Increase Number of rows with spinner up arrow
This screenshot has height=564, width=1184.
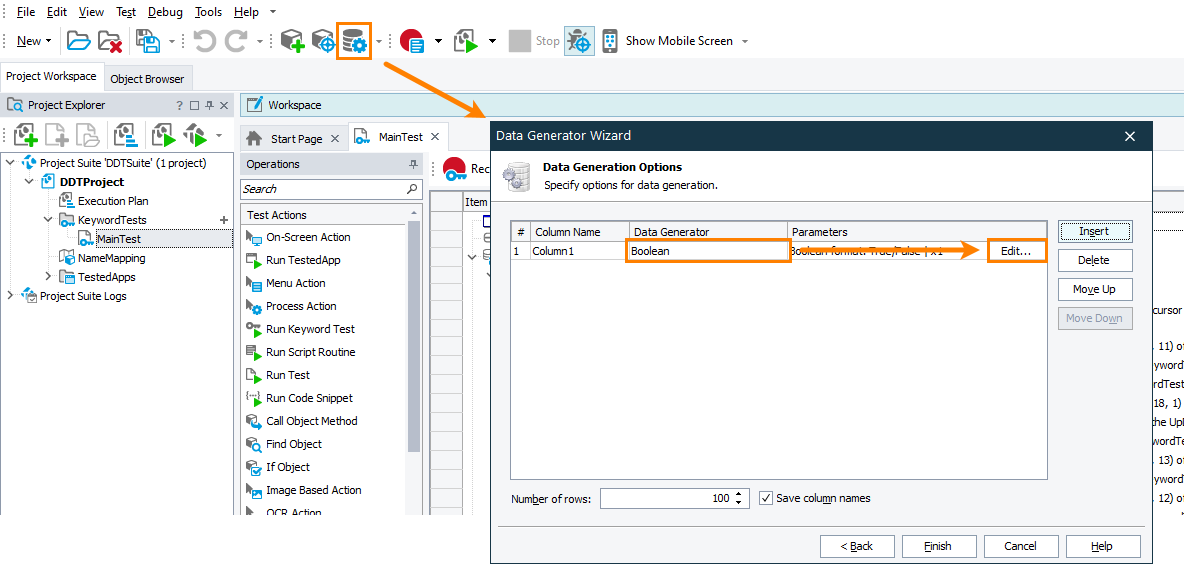[x=739, y=494]
